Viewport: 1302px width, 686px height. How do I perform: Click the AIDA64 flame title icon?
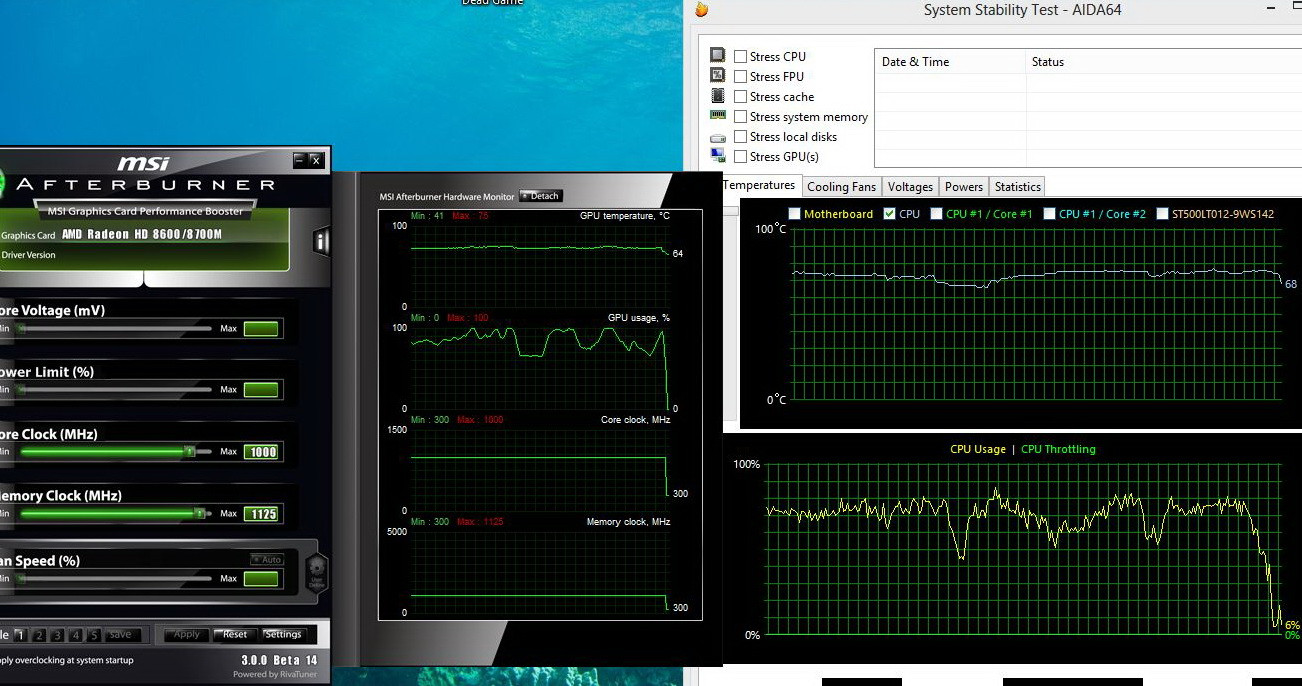[701, 10]
